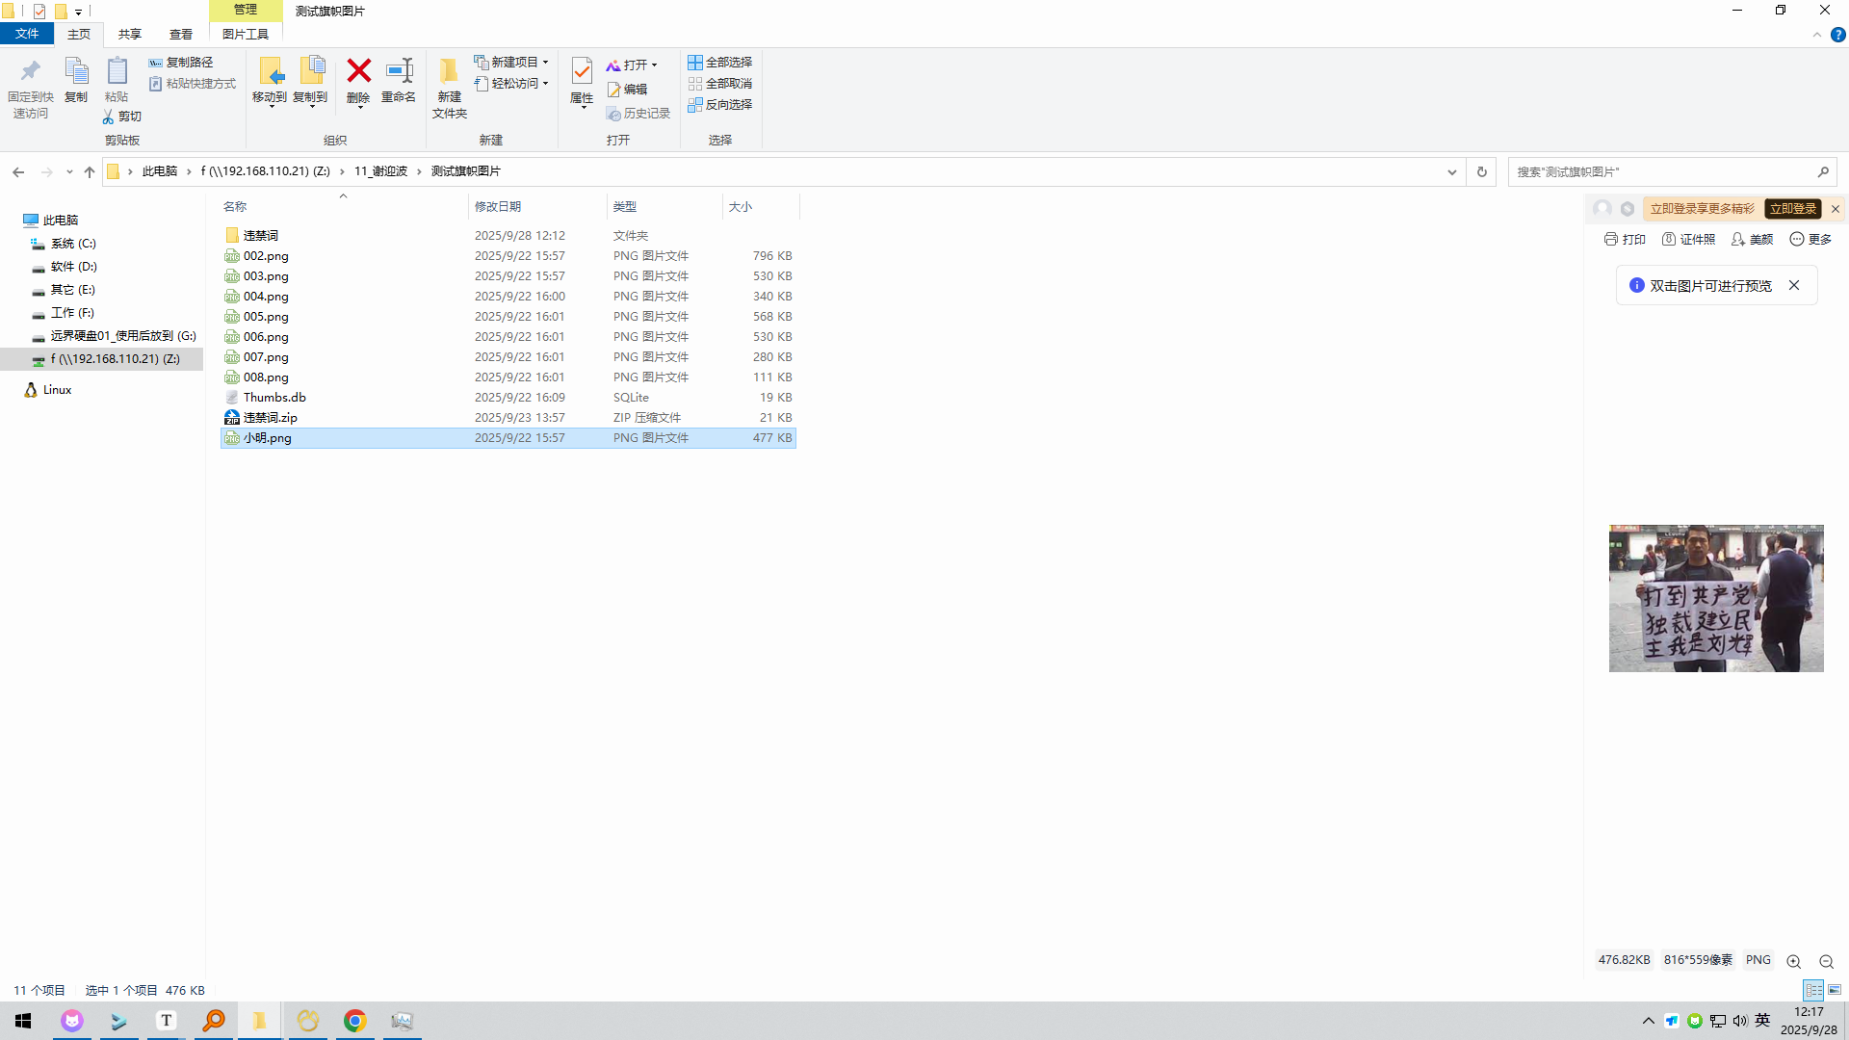Viewport: 1849px width, 1040px height.
Task: Click the Properties (属性) icon
Action: [581, 80]
